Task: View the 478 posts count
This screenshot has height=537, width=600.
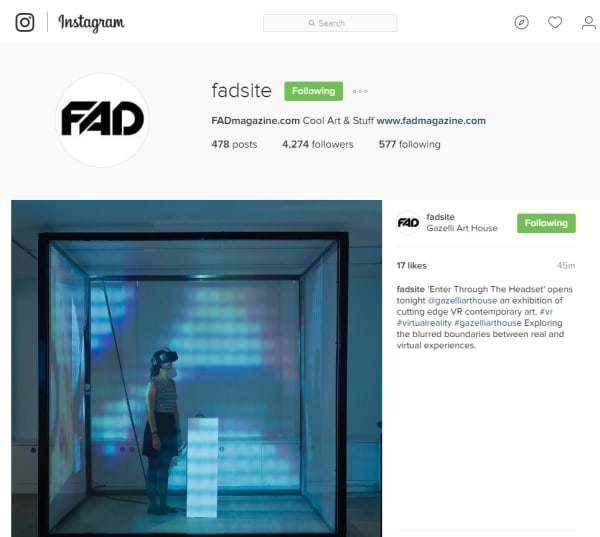Action: pyautogui.click(x=234, y=144)
